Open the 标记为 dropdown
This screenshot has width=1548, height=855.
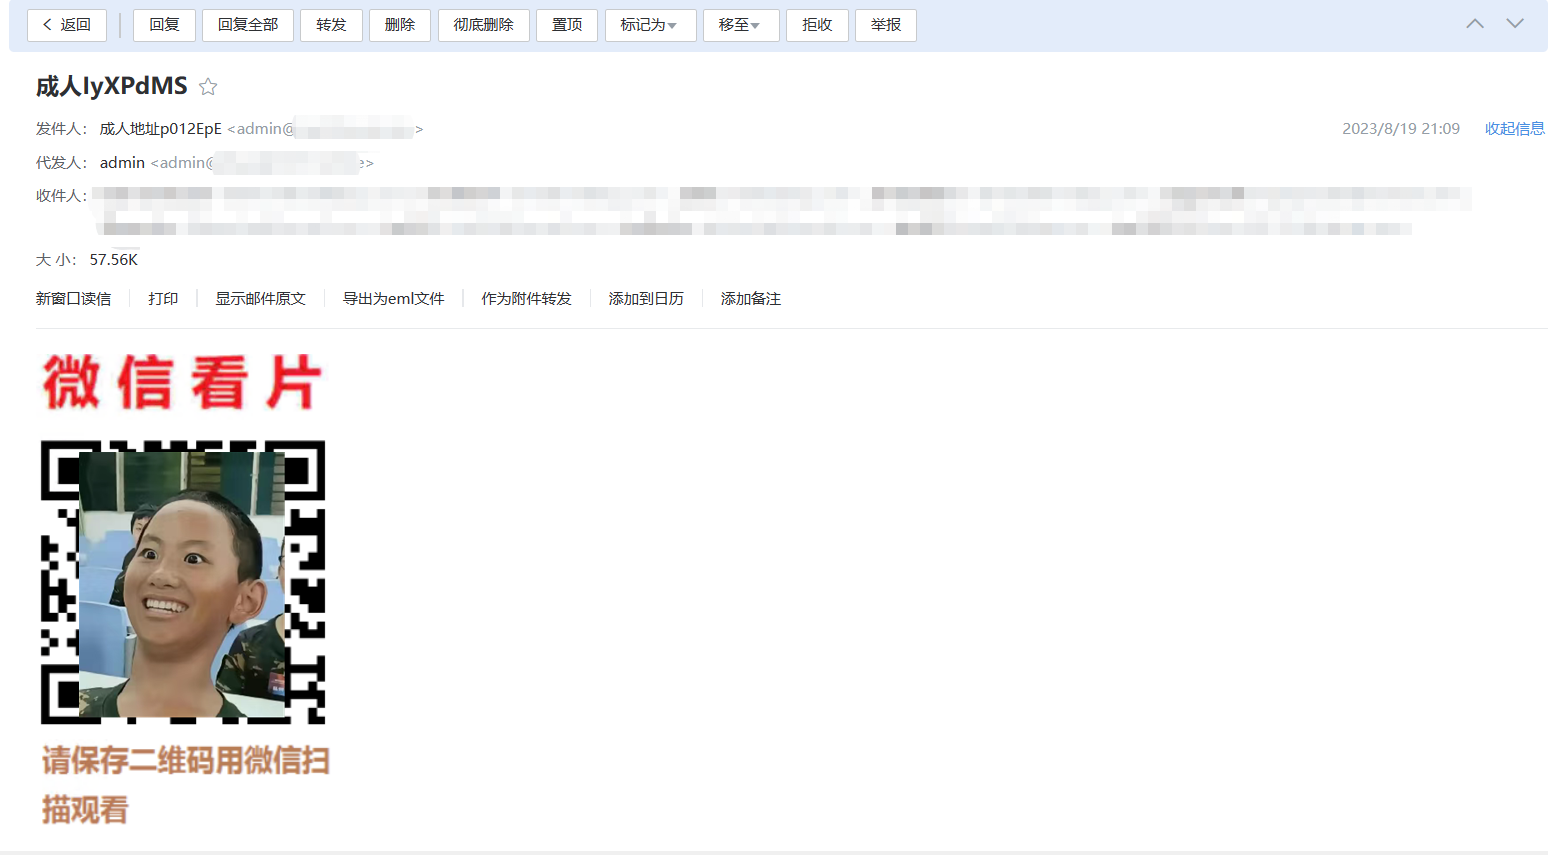click(x=650, y=25)
